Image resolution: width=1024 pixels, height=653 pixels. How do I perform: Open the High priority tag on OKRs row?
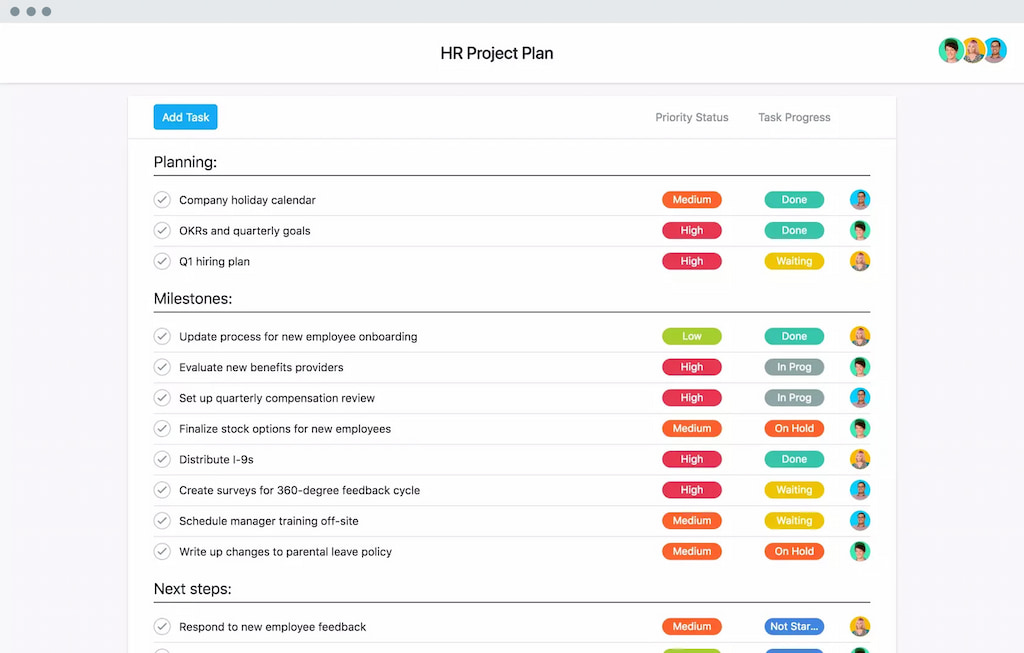tap(692, 230)
